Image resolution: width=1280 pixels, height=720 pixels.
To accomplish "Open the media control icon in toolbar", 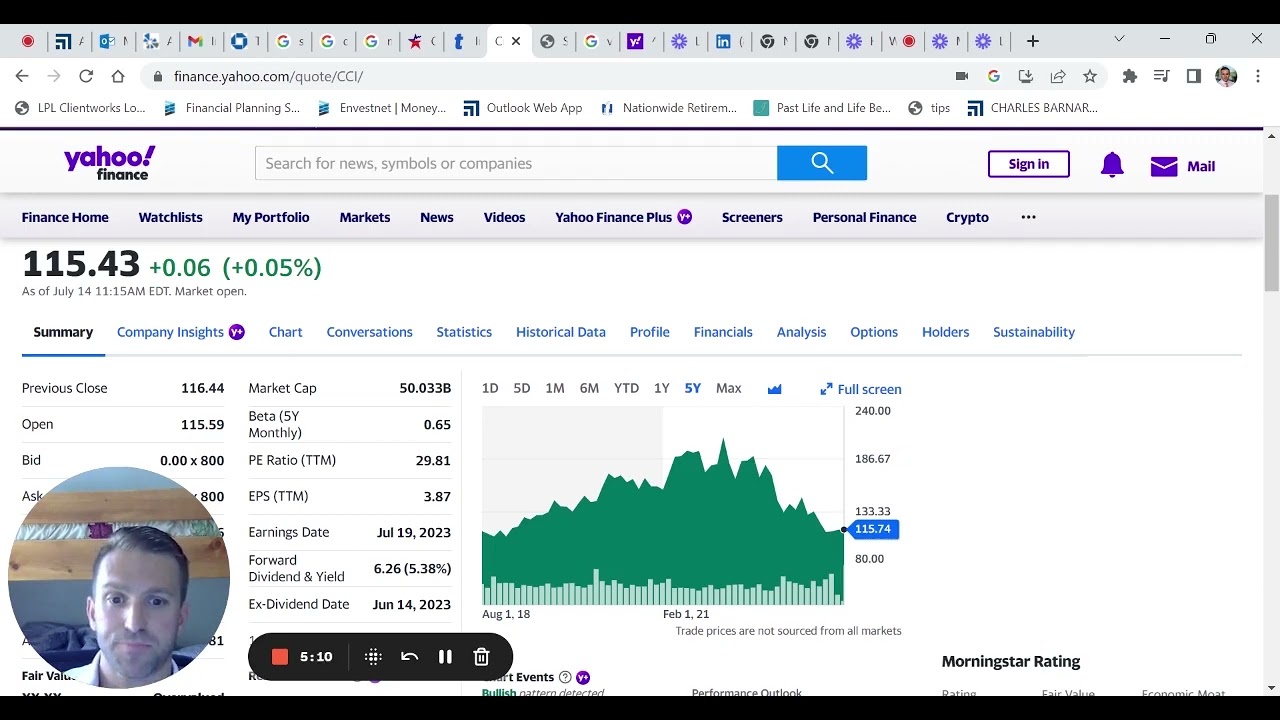I will [x=1161, y=76].
